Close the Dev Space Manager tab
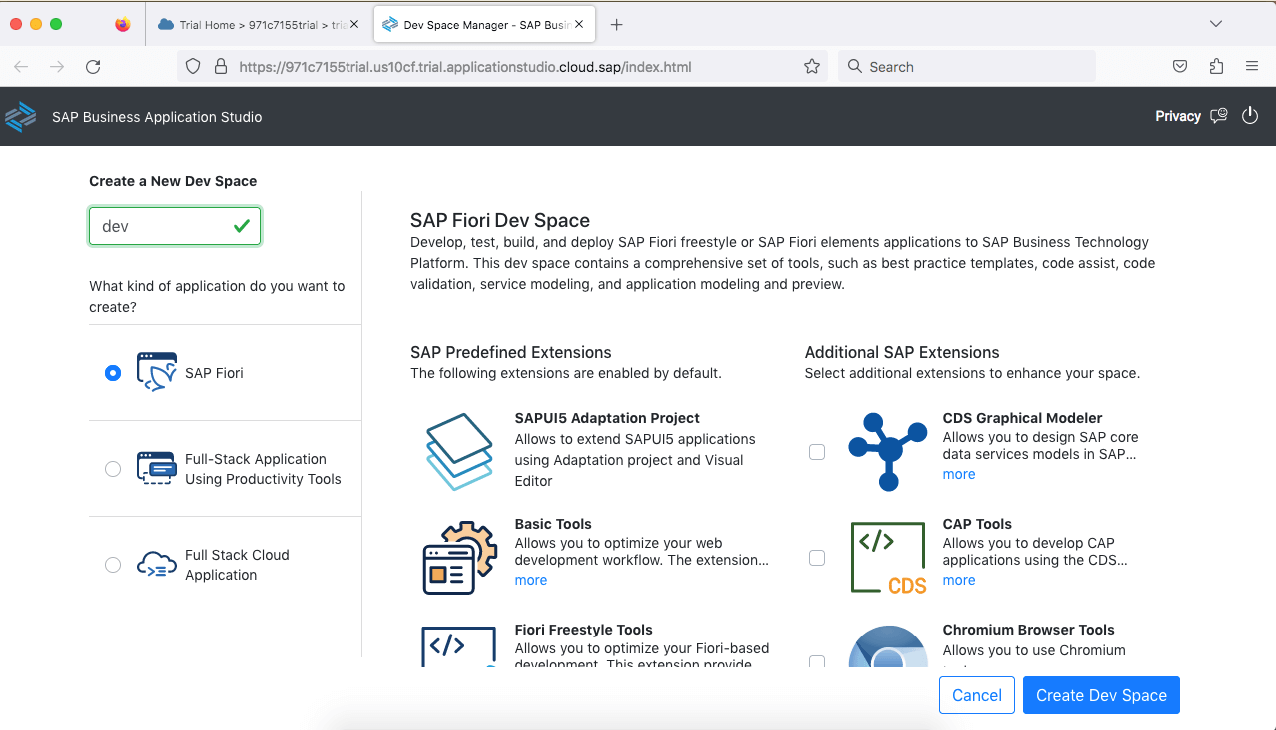Viewport: 1276px width, 730px height. coord(580,24)
